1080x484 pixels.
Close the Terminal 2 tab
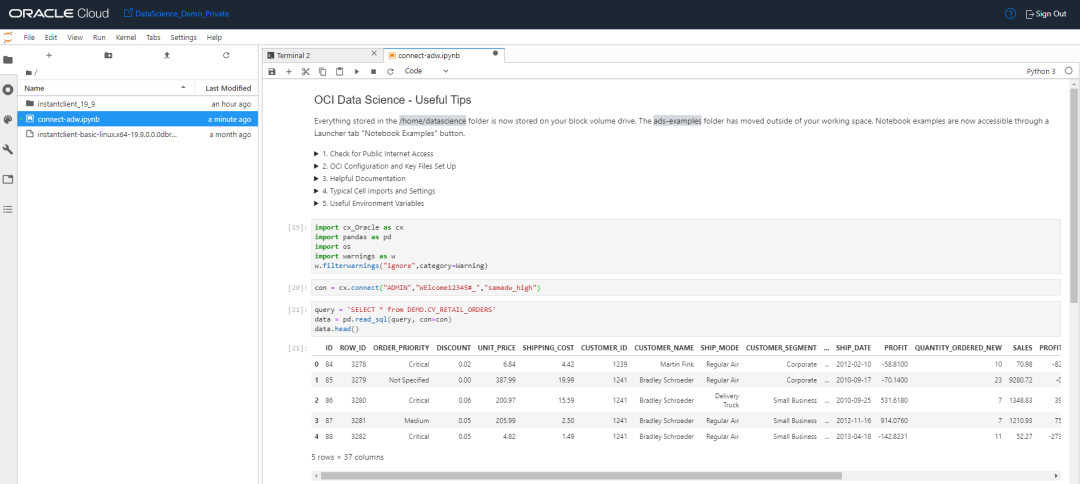[374, 54]
